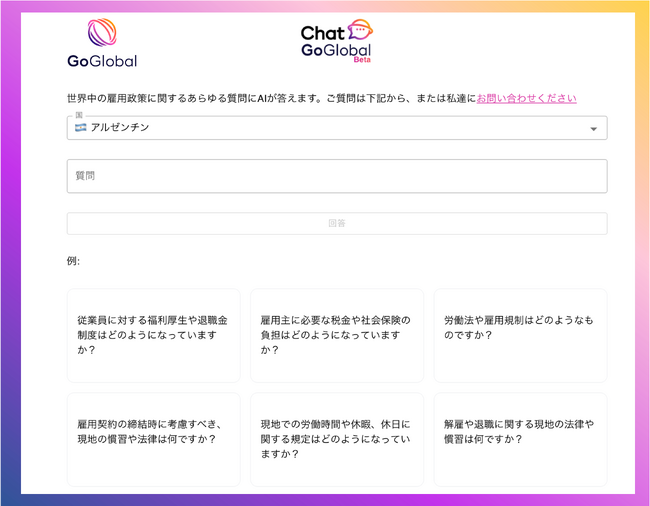Pick the 雇用契約の締結時 example question
650x506 pixels.
[x=154, y=431]
